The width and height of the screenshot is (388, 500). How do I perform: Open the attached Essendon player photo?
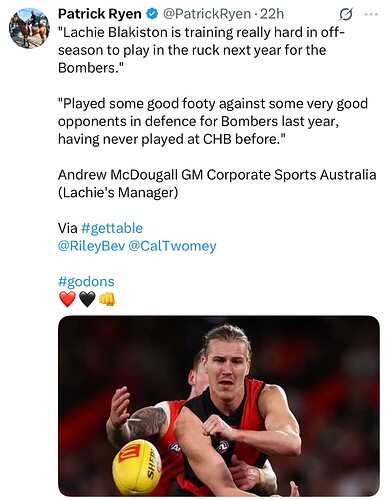click(219, 406)
